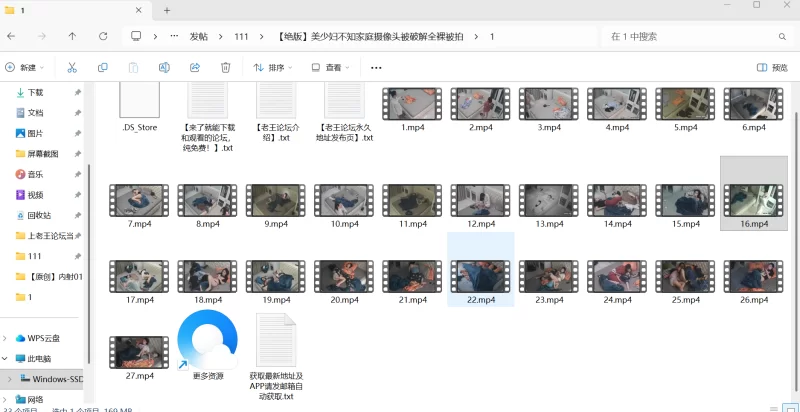Image resolution: width=800 pixels, height=412 pixels.
Task: Select 下载 in the sidebar
Action: [x=35, y=92]
